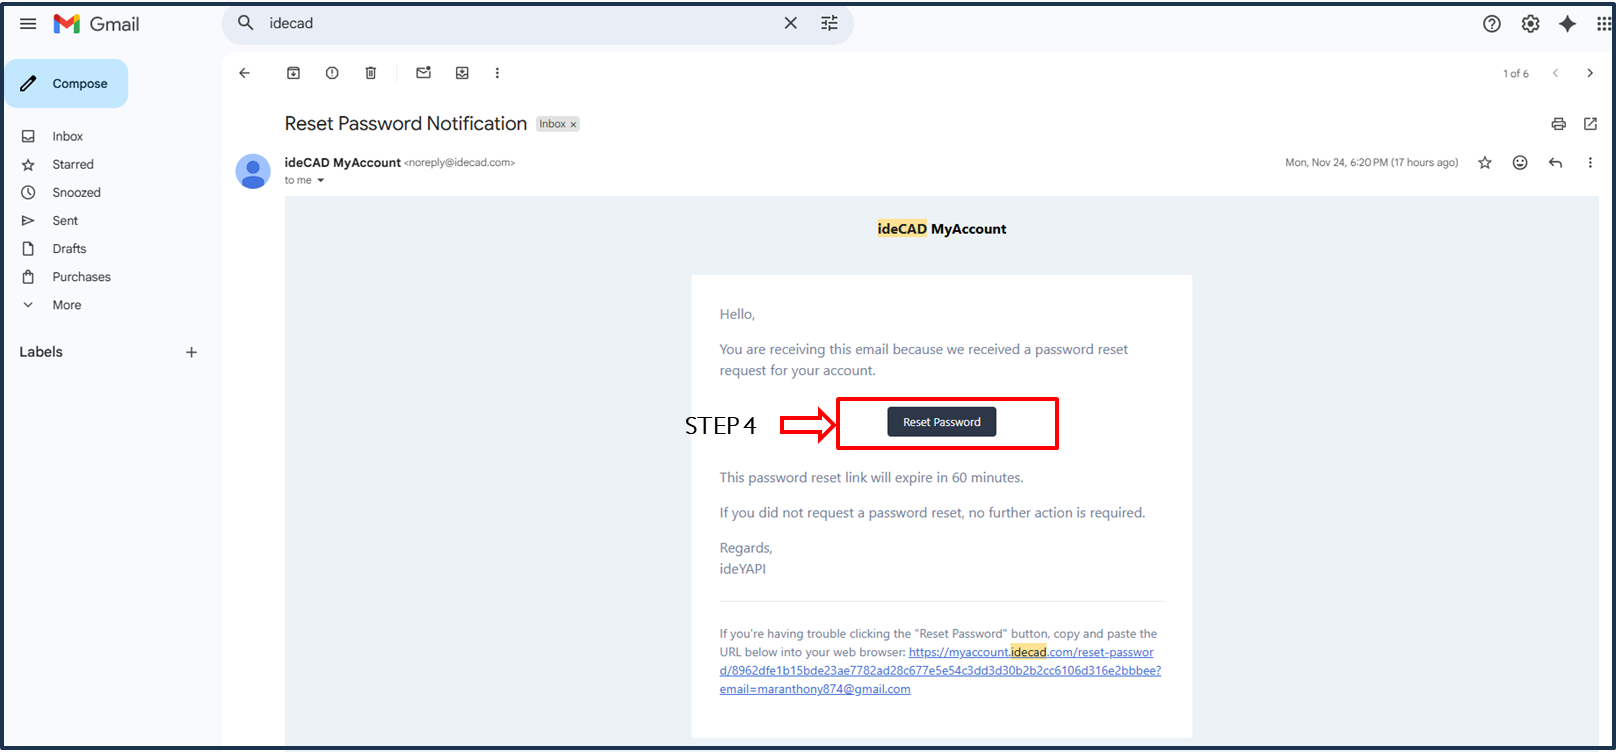Mark the email as unread
Image resolution: width=1616 pixels, height=752 pixels.
[x=424, y=73]
